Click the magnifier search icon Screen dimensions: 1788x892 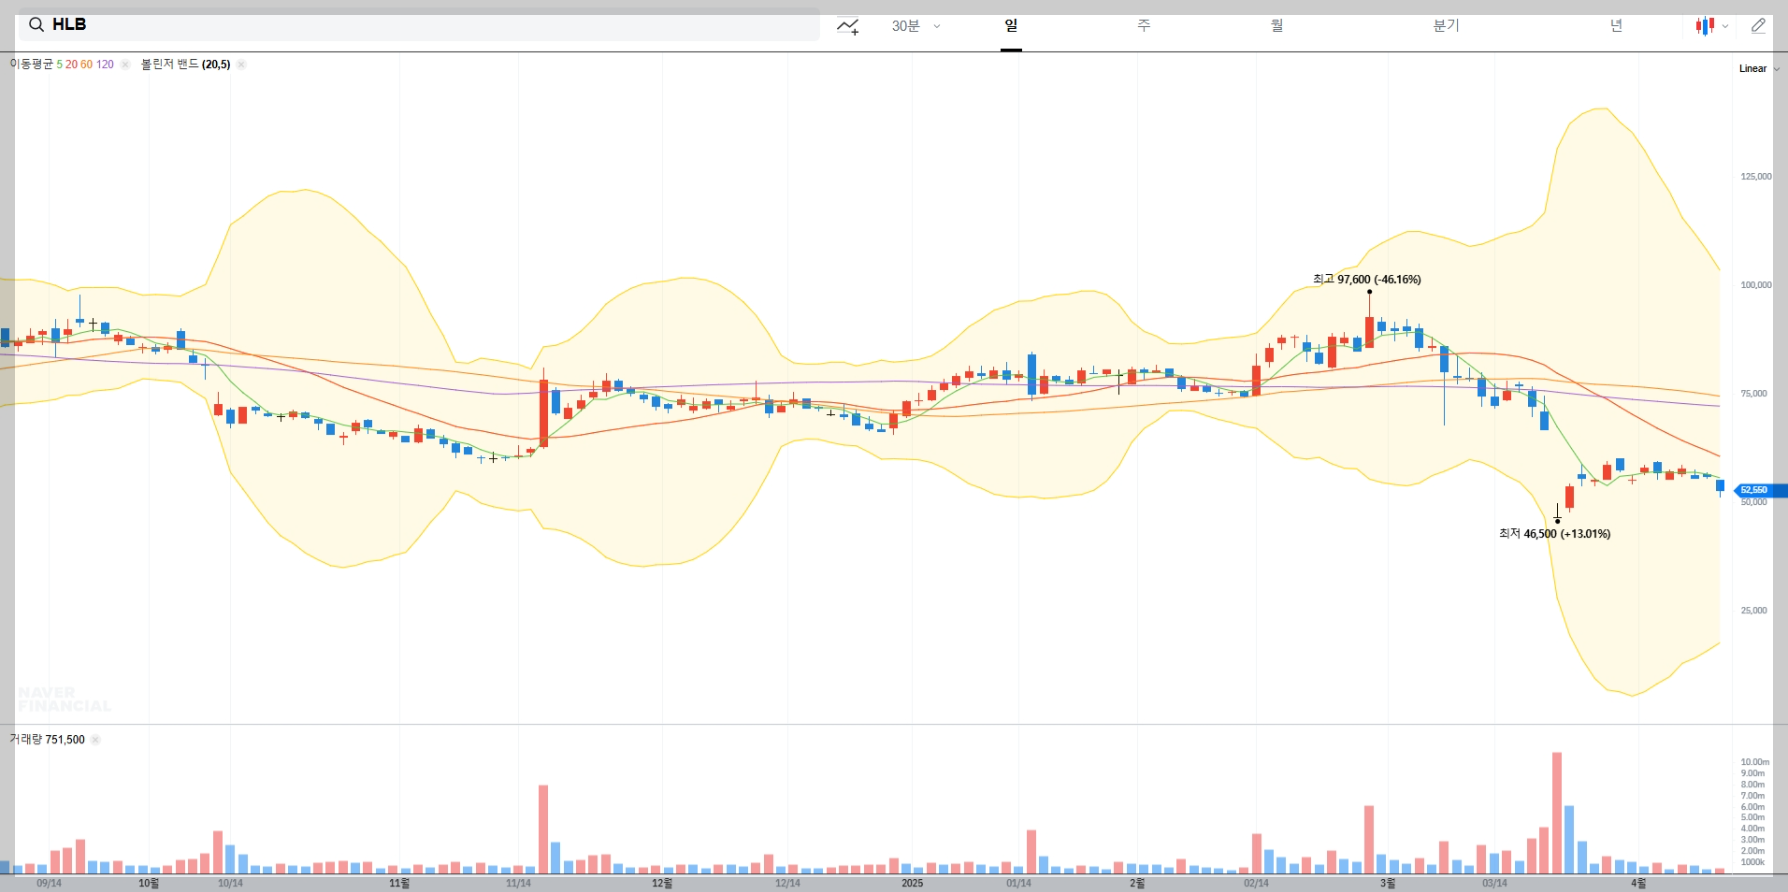click(36, 25)
